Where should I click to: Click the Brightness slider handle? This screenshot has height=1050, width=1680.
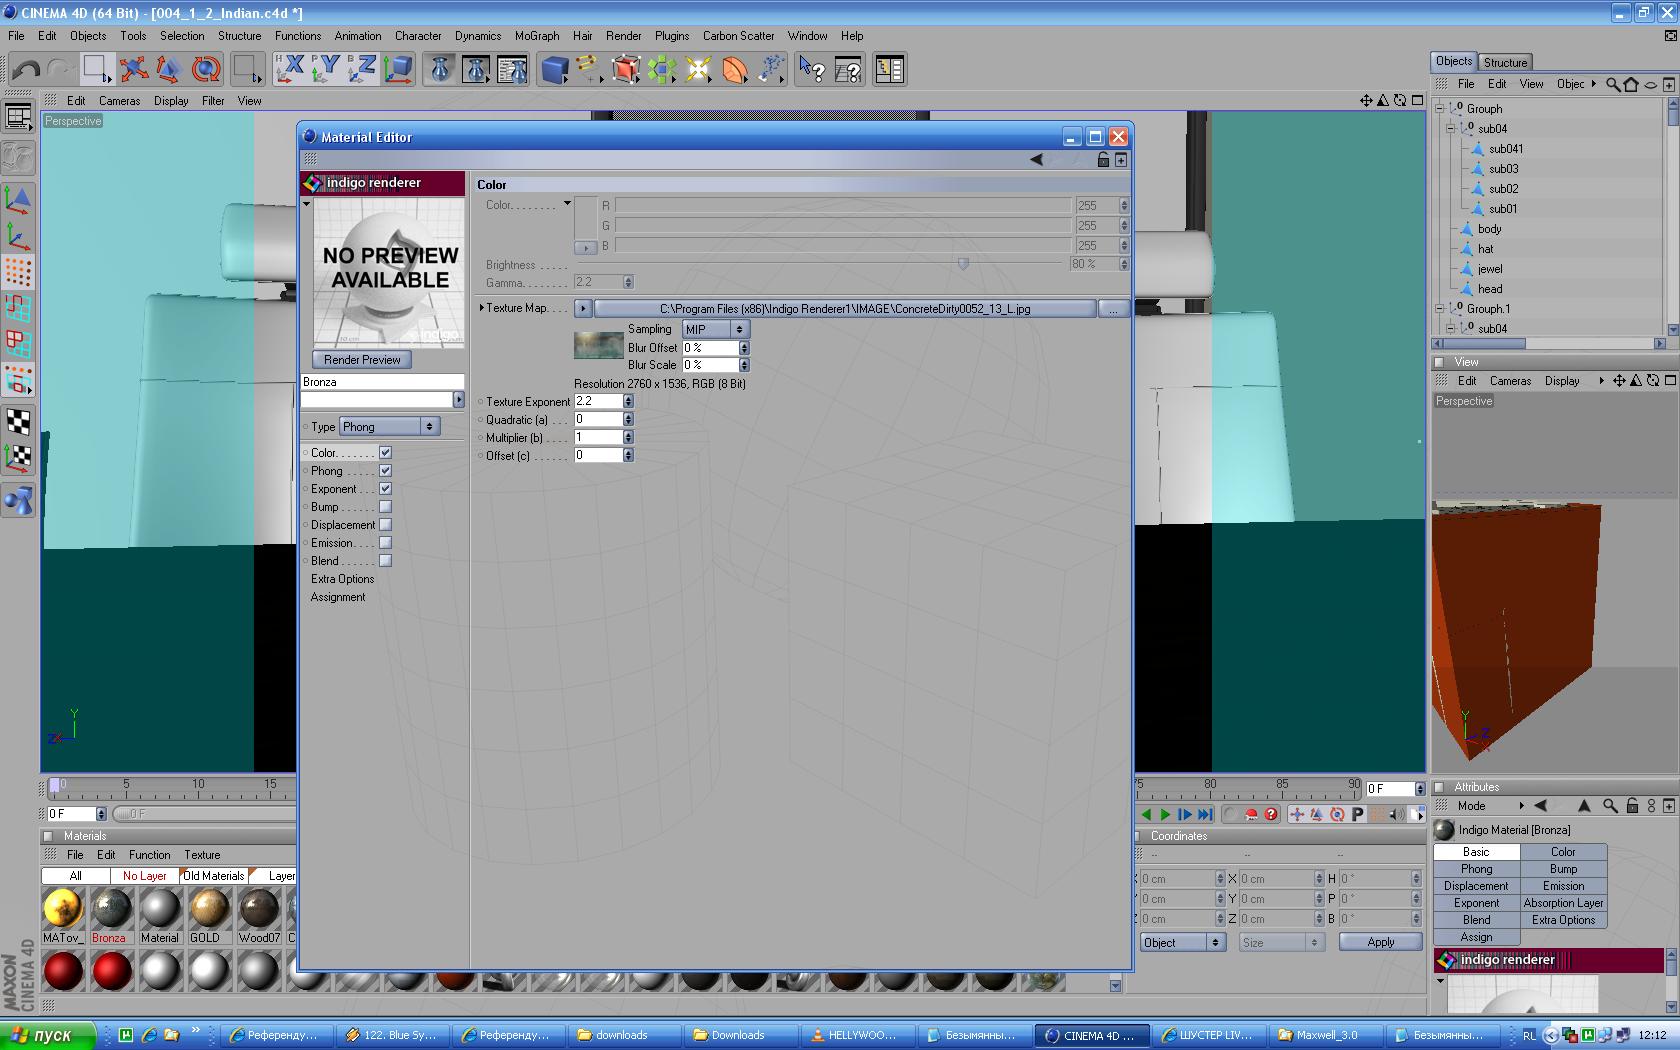tap(963, 264)
